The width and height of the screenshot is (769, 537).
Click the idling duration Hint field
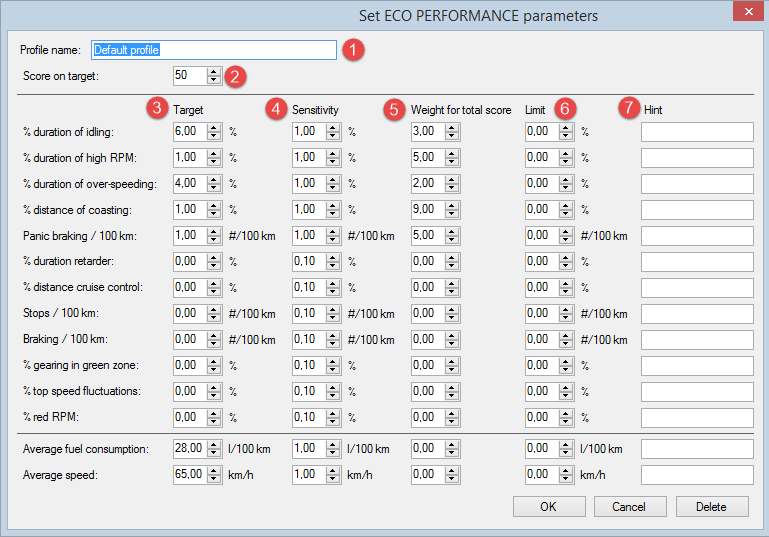pyautogui.click(x=696, y=131)
